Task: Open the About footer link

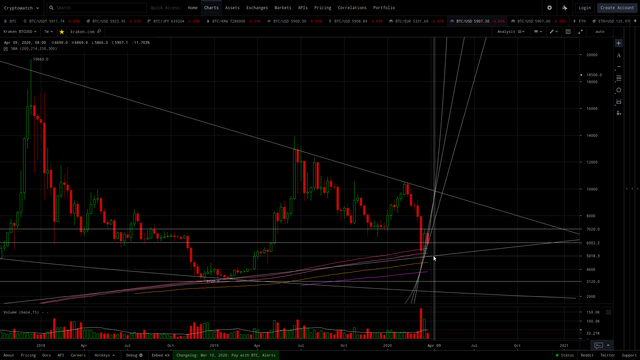Action: 9,356
